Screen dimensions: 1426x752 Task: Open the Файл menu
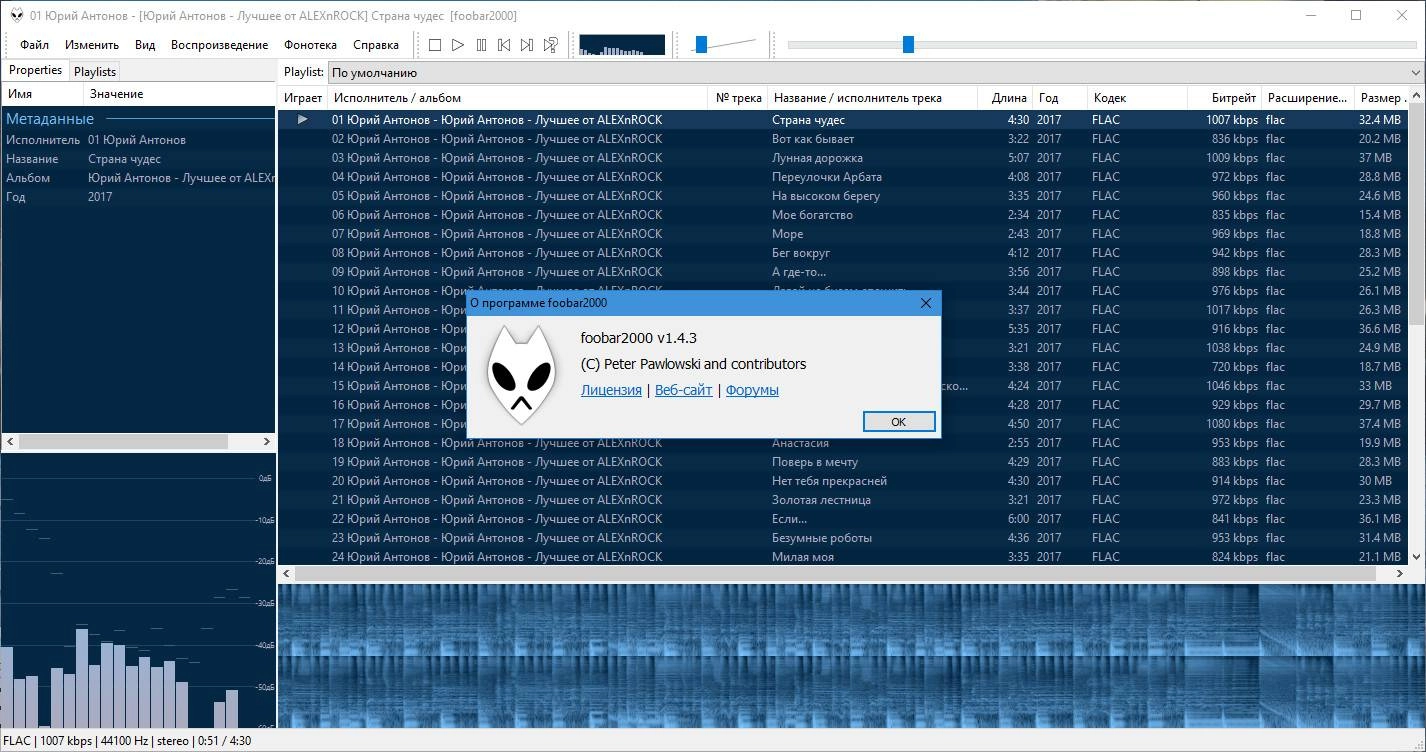pyautogui.click(x=34, y=45)
